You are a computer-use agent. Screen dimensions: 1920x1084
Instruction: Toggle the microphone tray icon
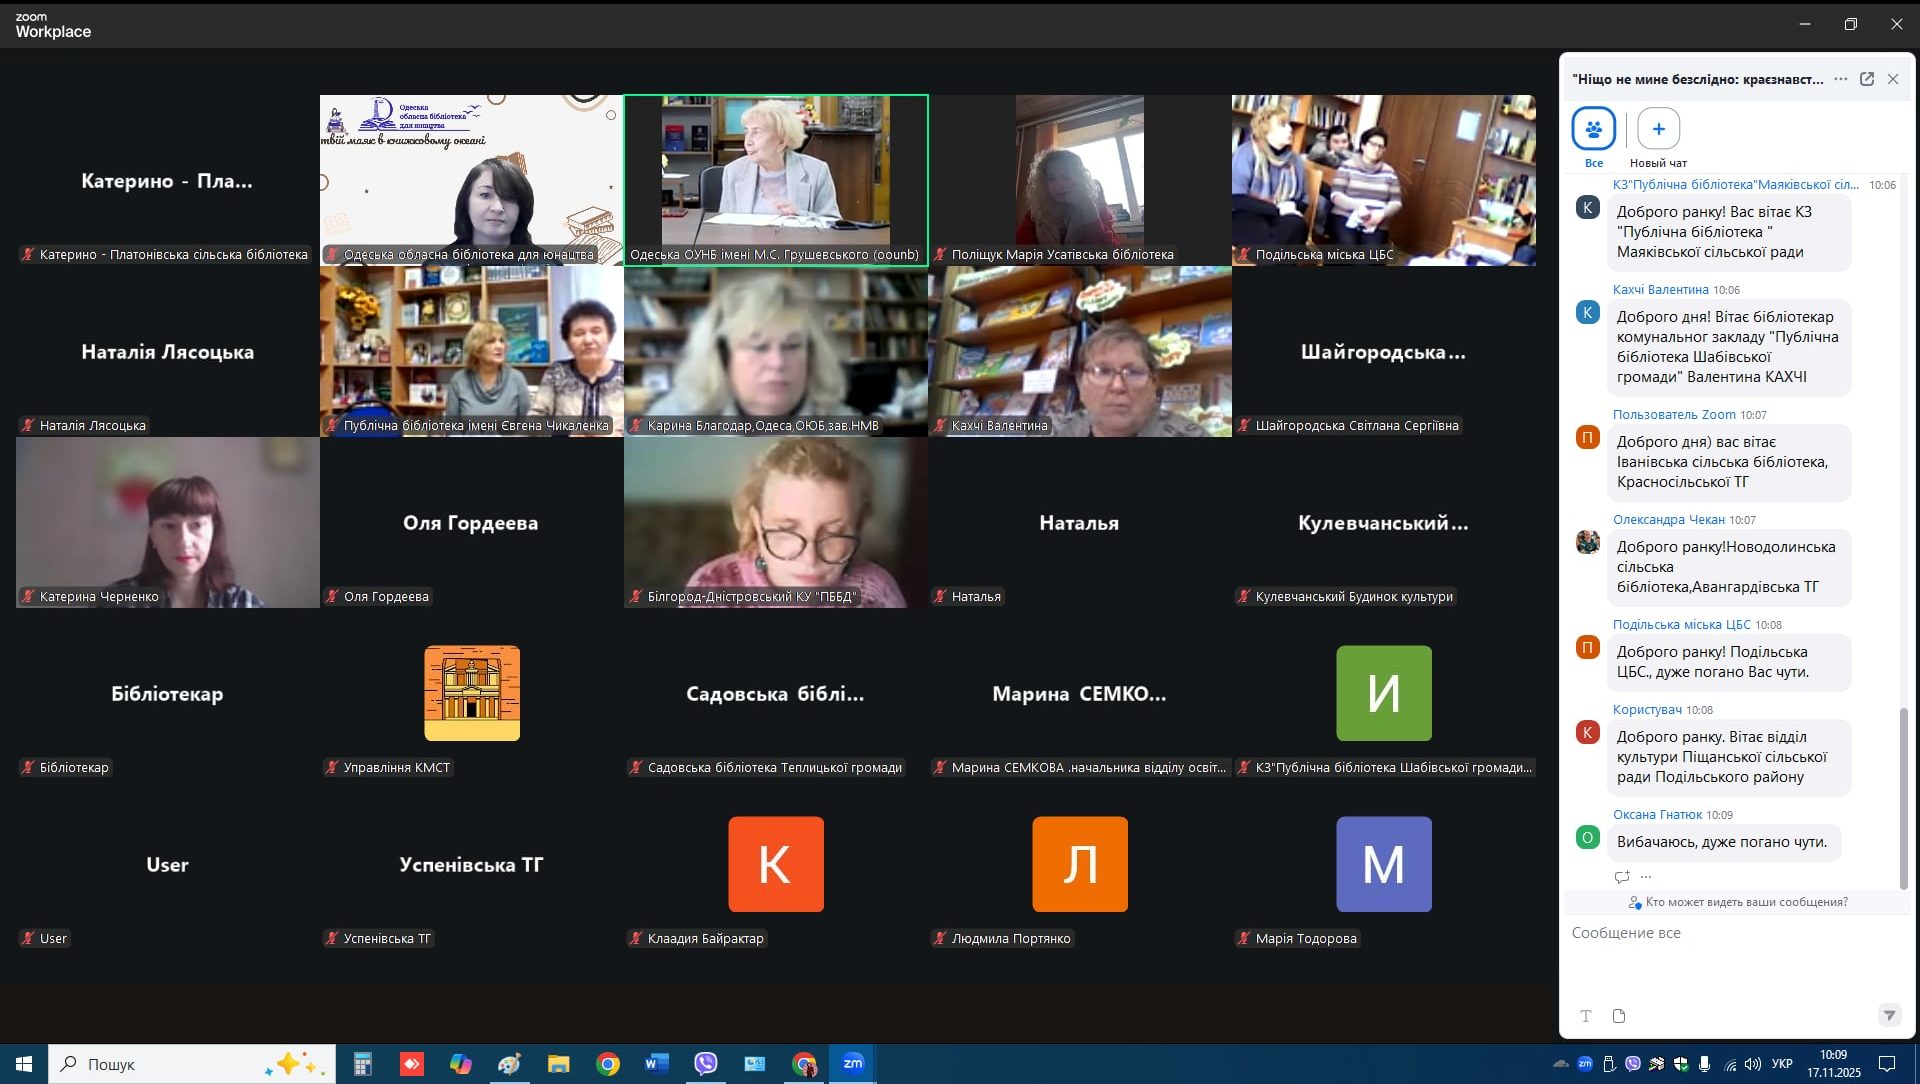pos(1704,1064)
